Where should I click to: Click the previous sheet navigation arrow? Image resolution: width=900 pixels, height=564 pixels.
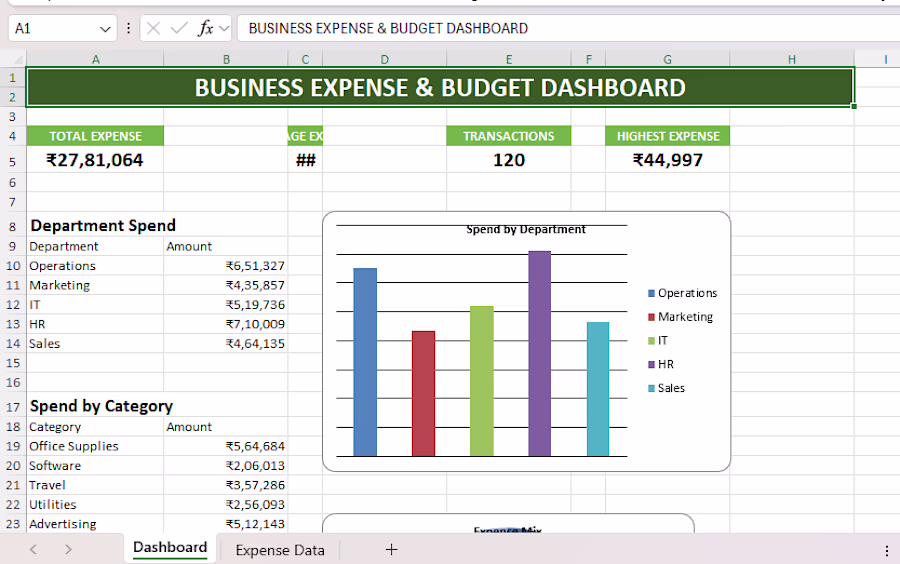click(33, 550)
